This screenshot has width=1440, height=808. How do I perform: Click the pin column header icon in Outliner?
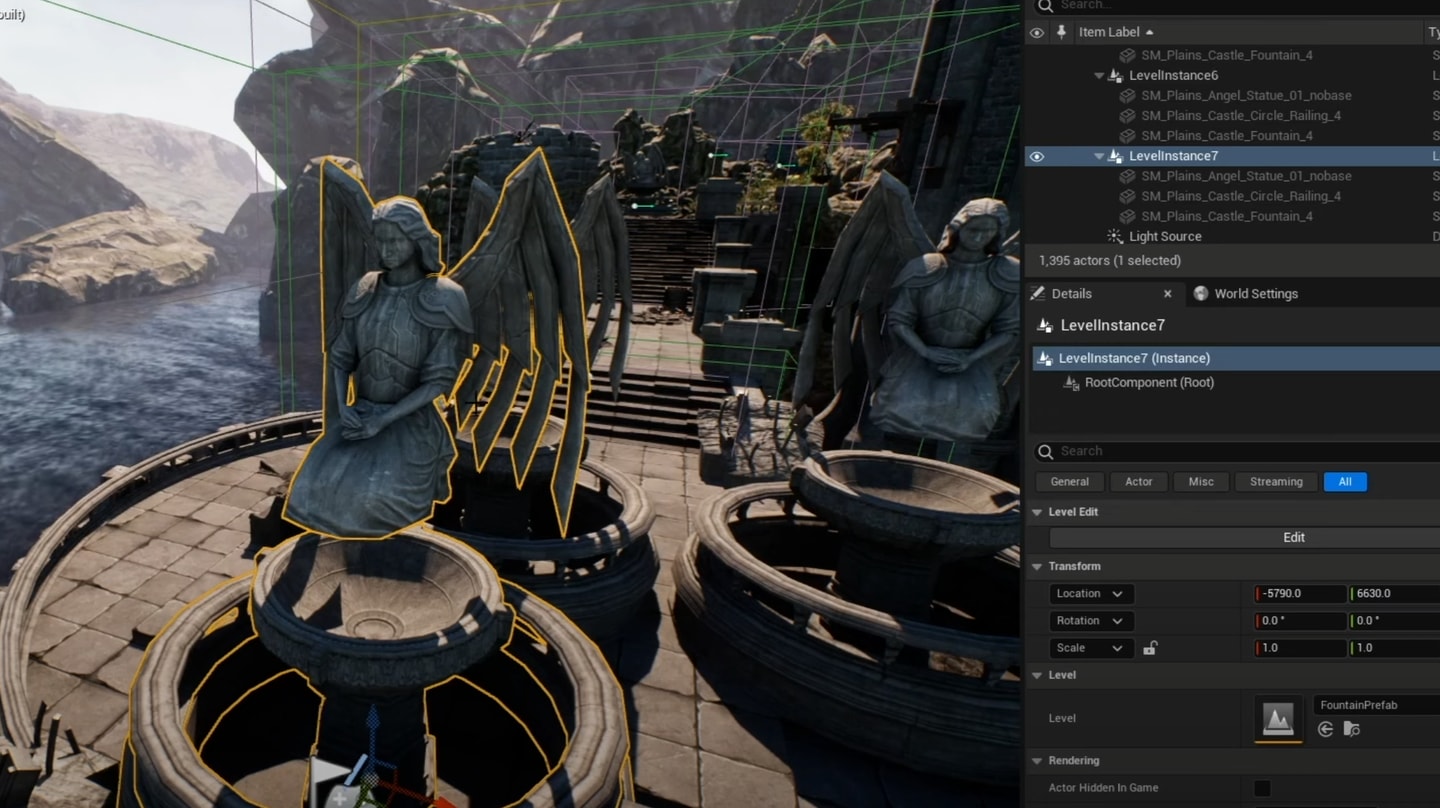tap(1062, 32)
